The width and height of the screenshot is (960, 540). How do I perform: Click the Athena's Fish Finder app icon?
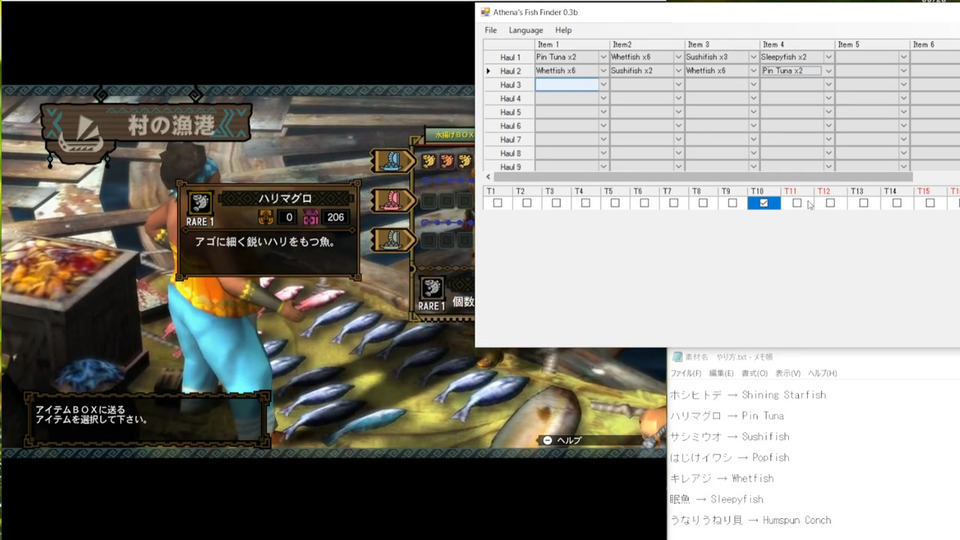[485, 12]
